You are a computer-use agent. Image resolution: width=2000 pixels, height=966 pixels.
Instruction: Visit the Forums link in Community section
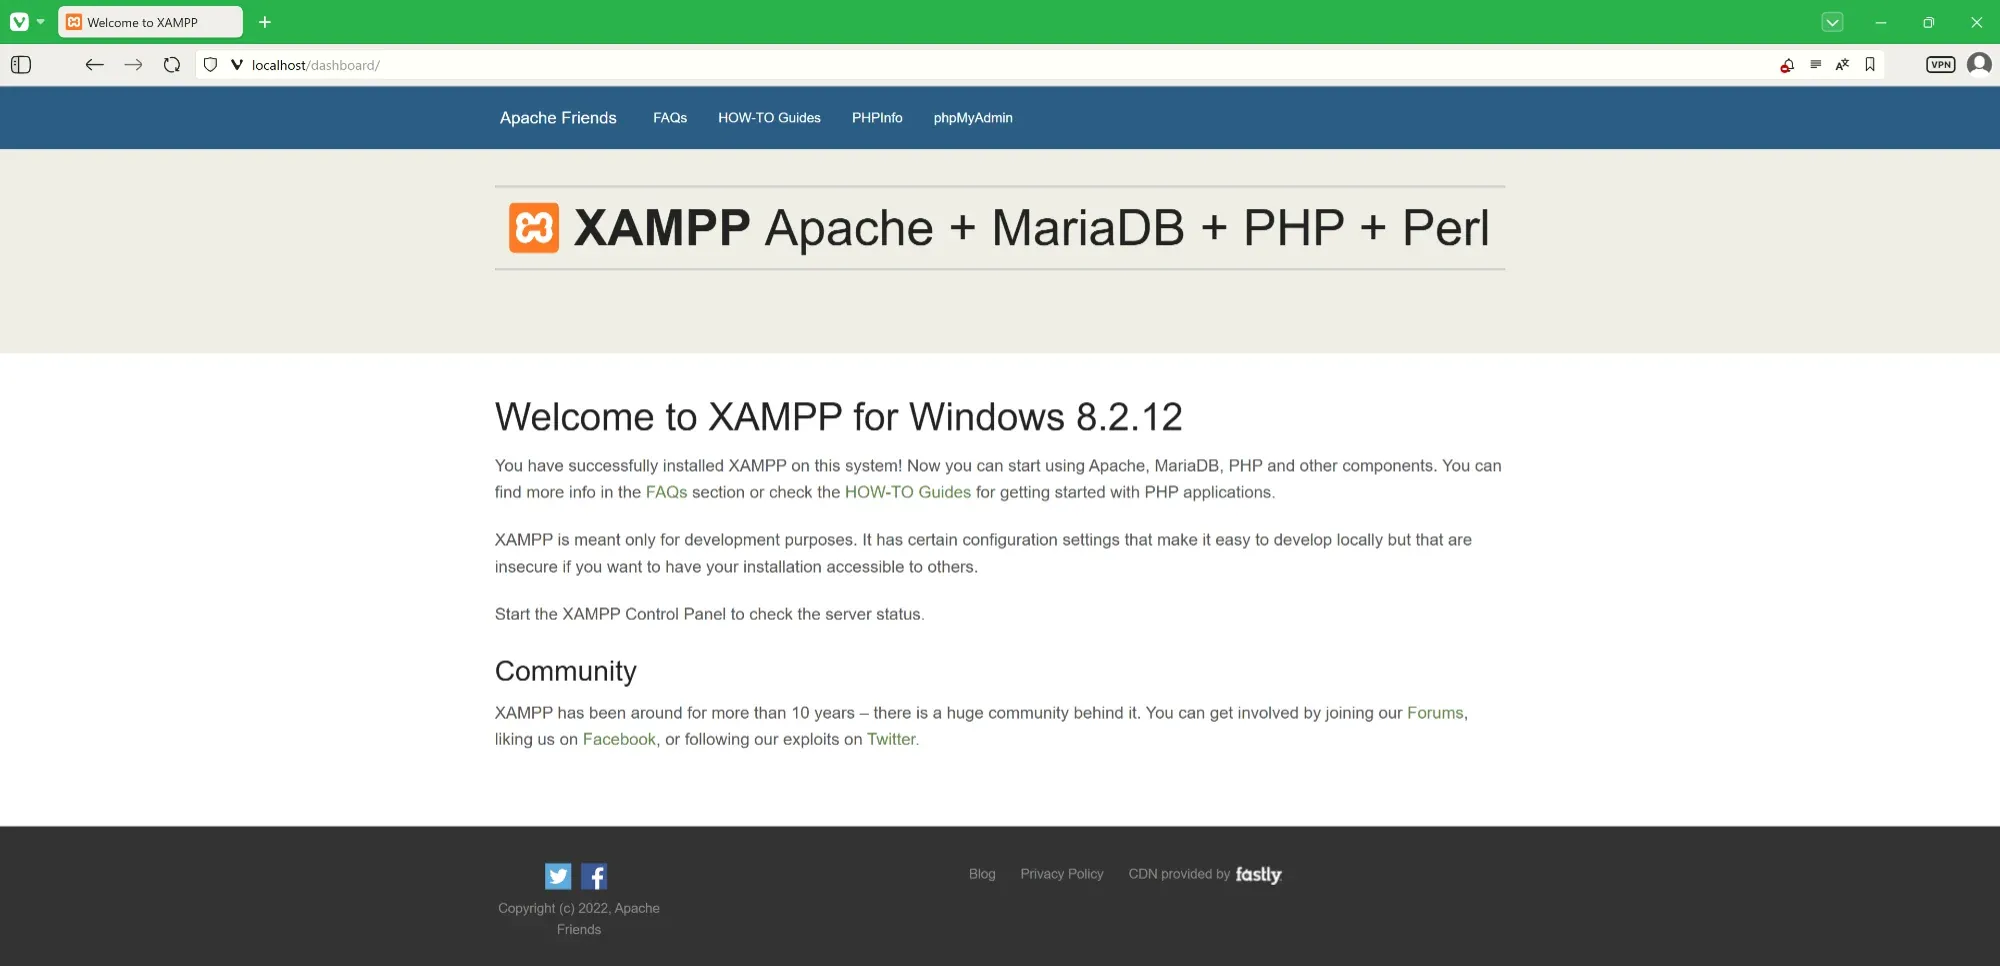[1434, 713]
